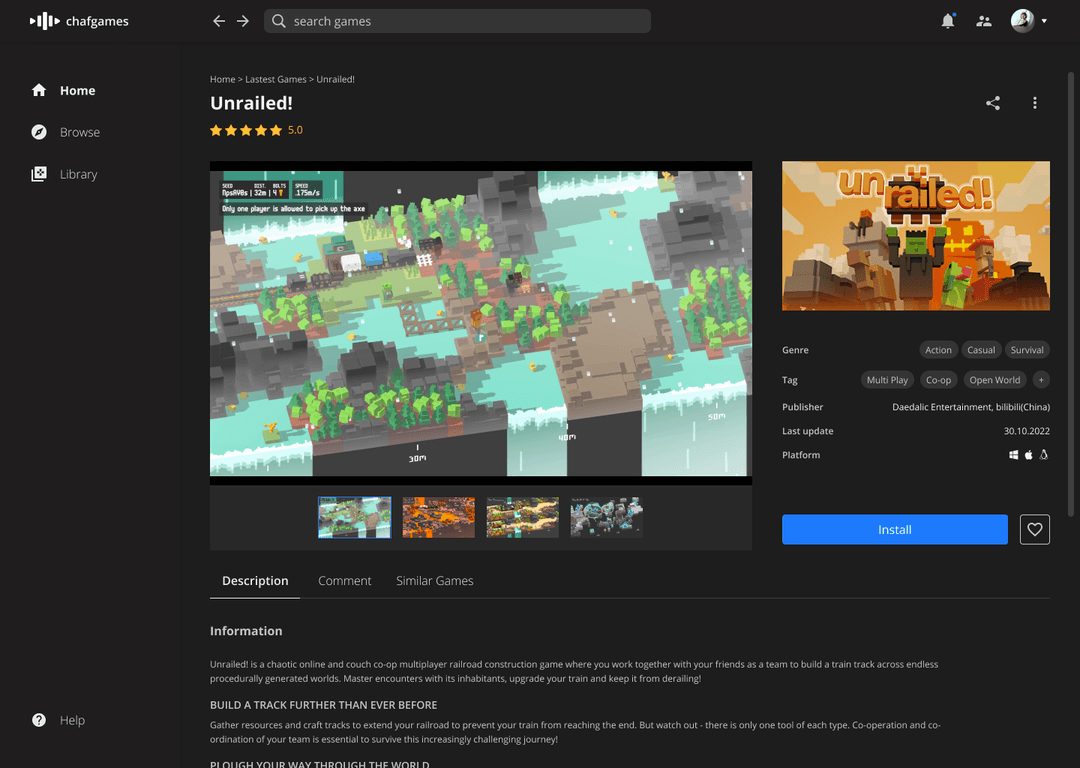Viewport: 1080px width, 768px height.
Task: Open Home in the sidebar
Action: point(63,90)
